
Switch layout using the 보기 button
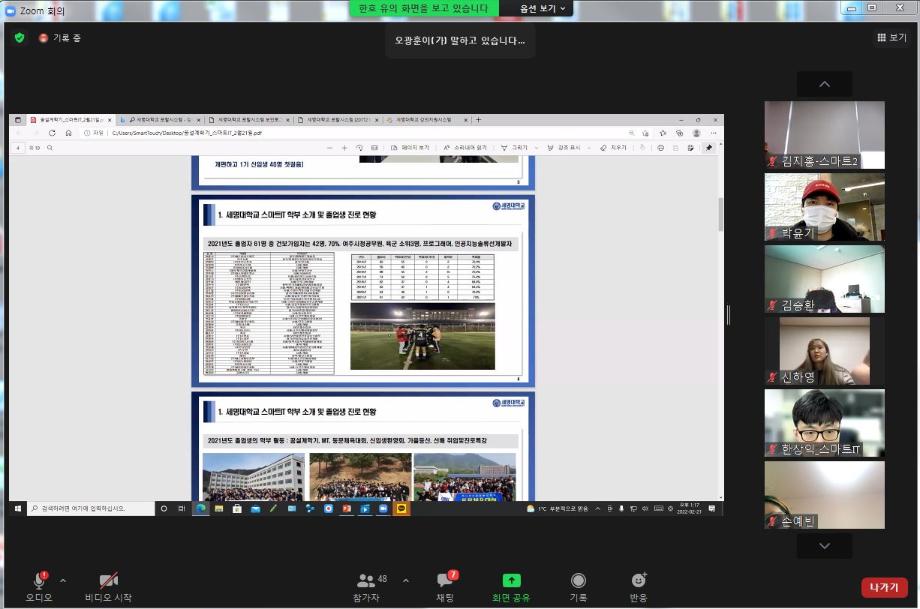point(891,37)
